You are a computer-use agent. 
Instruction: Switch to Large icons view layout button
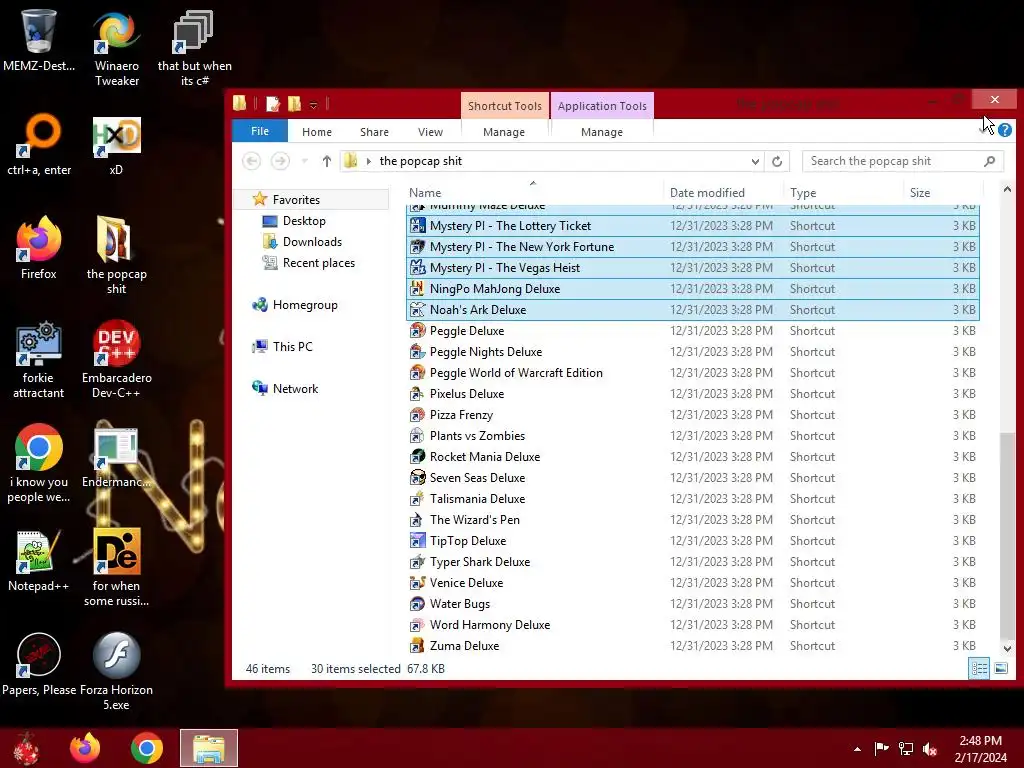(1000, 668)
